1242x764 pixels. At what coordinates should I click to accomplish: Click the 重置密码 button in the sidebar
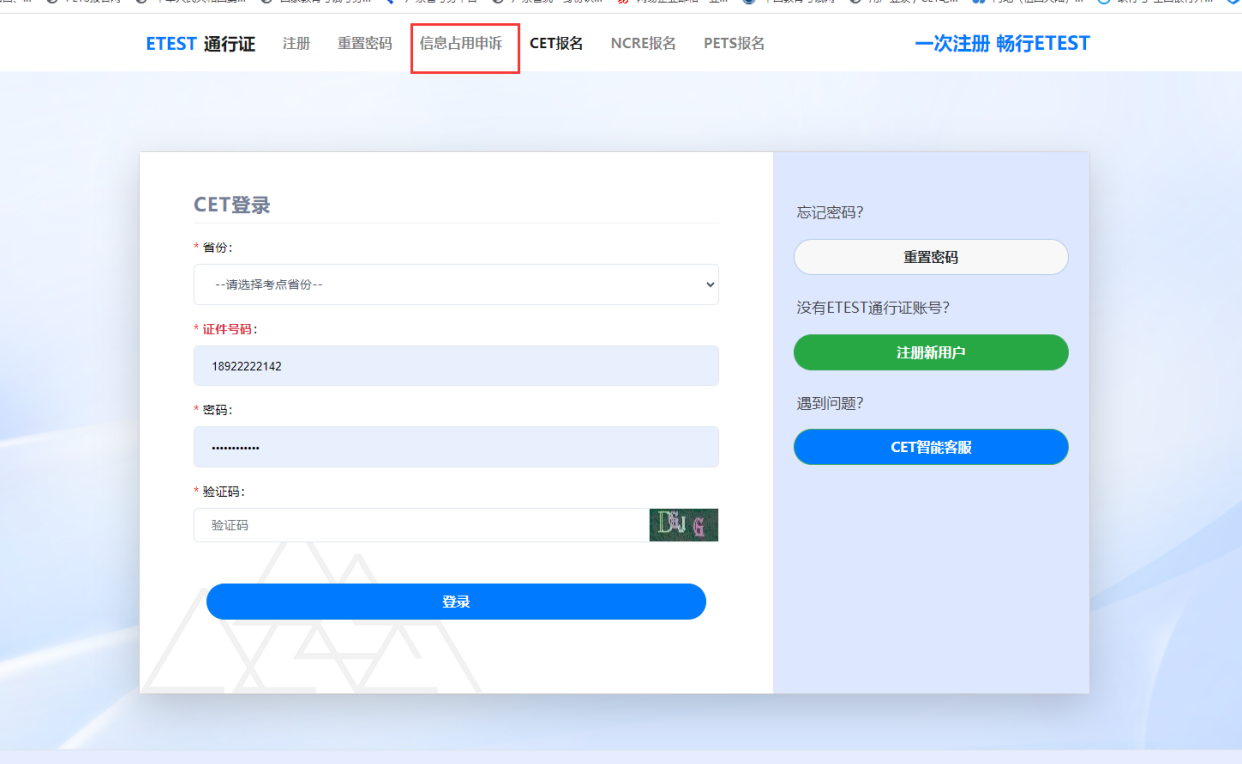point(931,257)
